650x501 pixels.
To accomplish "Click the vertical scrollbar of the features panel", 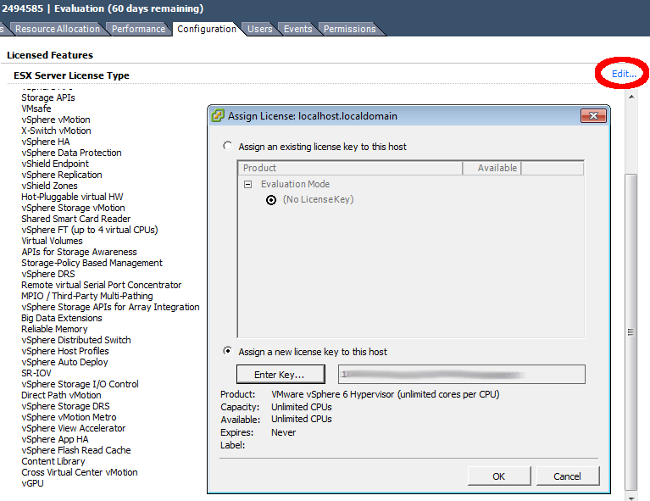I will tap(630, 300).
